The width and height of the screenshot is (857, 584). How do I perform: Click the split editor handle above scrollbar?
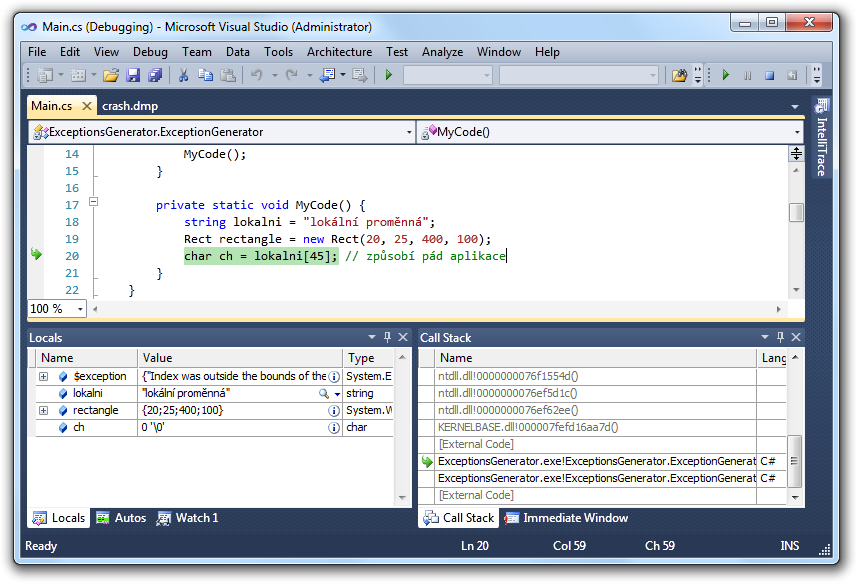click(x=796, y=154)
